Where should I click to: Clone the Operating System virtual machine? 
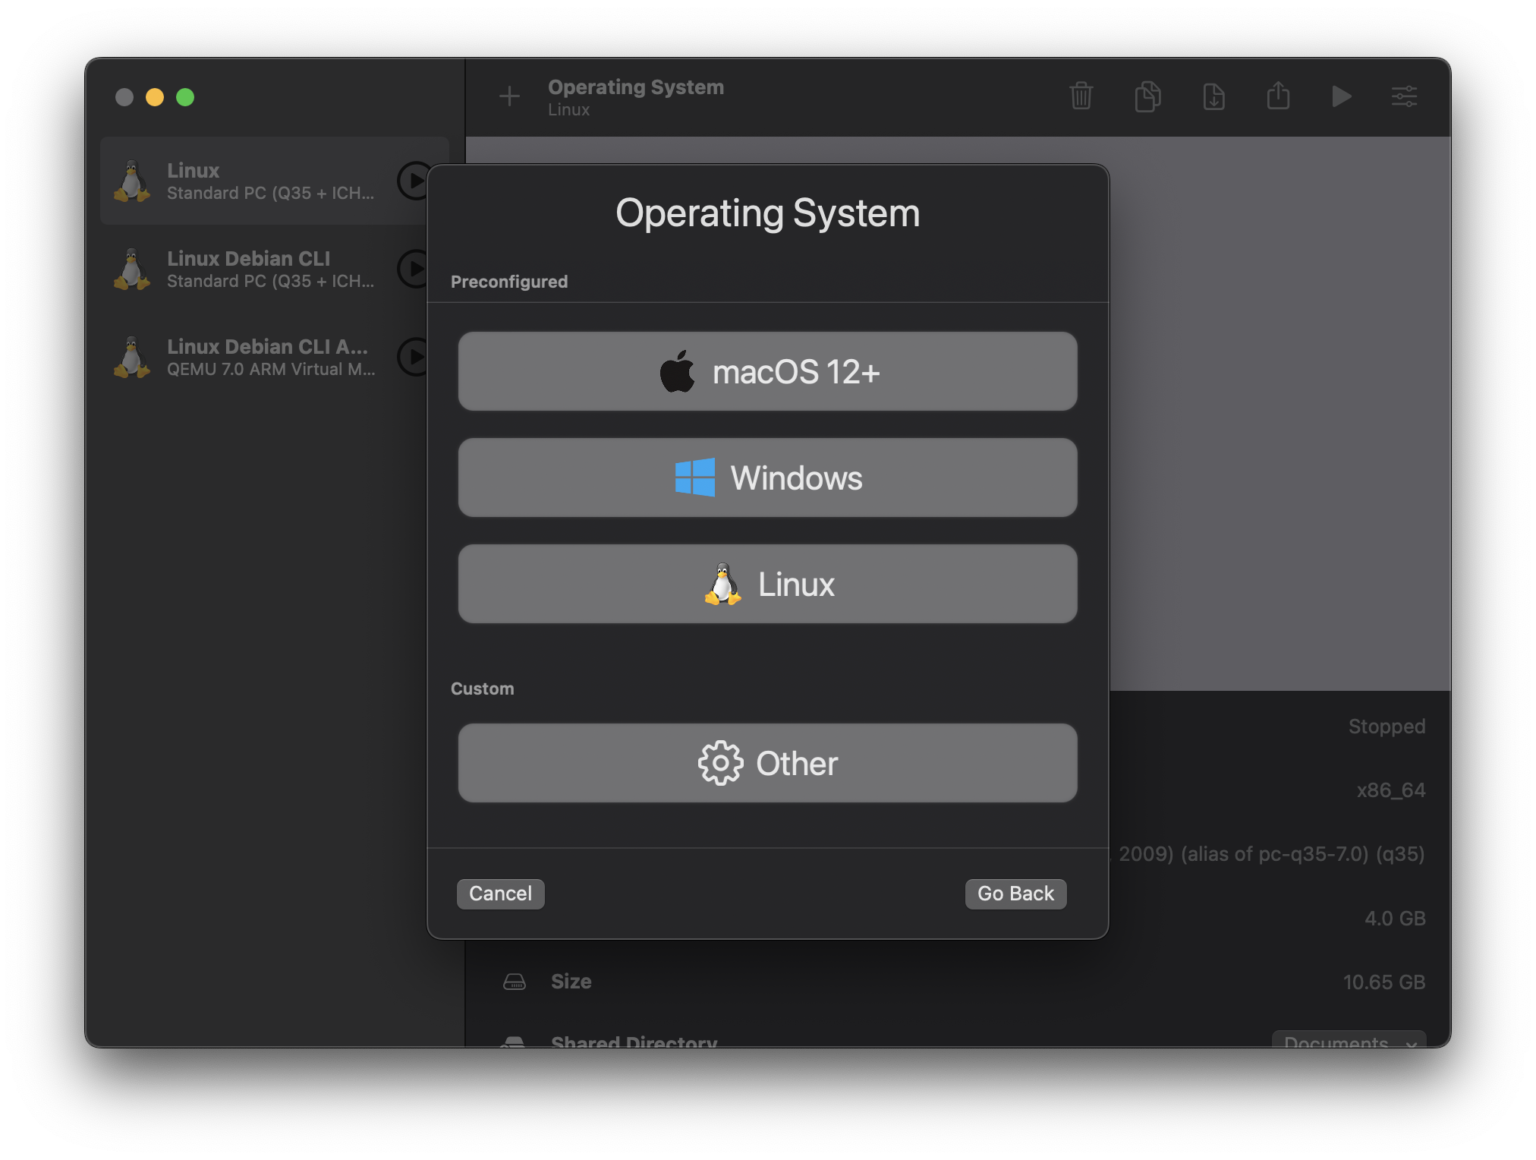pos(1147,96)
